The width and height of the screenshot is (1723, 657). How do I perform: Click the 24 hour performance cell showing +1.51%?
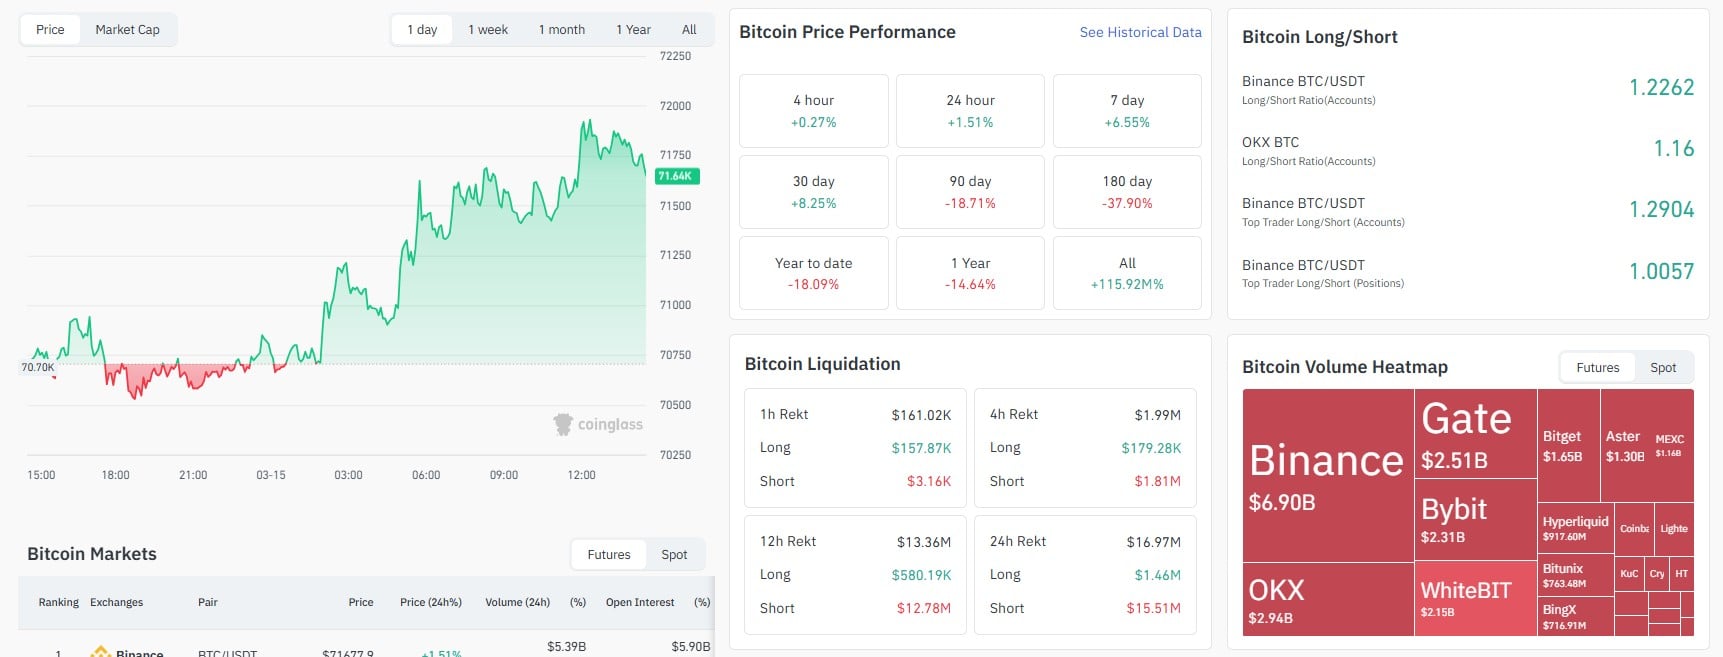pos(970,110)
